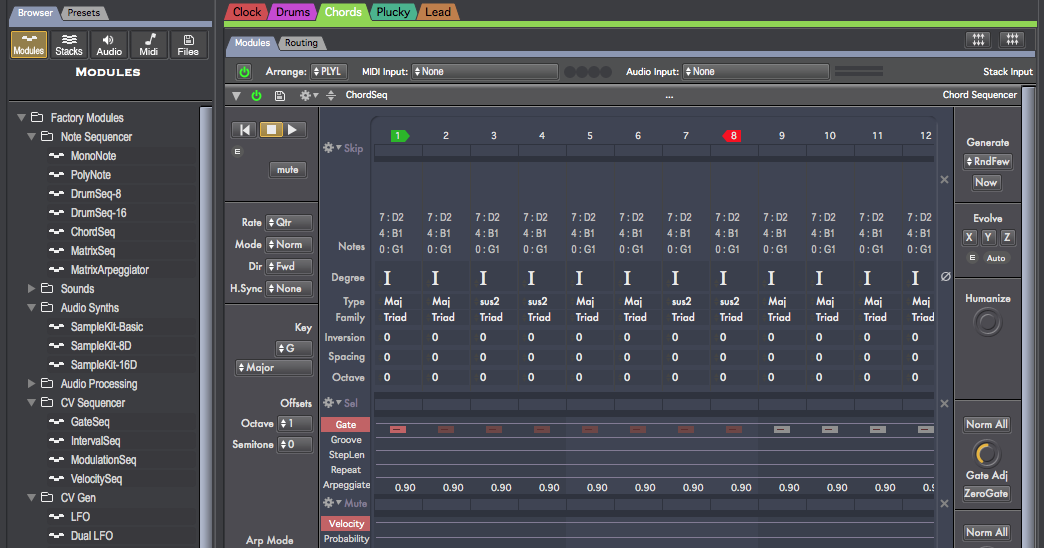The width and height of the screenshot is (1044, 548).
Task: Toggle the ChordSeq module power button
Action: tap(256, 96)
